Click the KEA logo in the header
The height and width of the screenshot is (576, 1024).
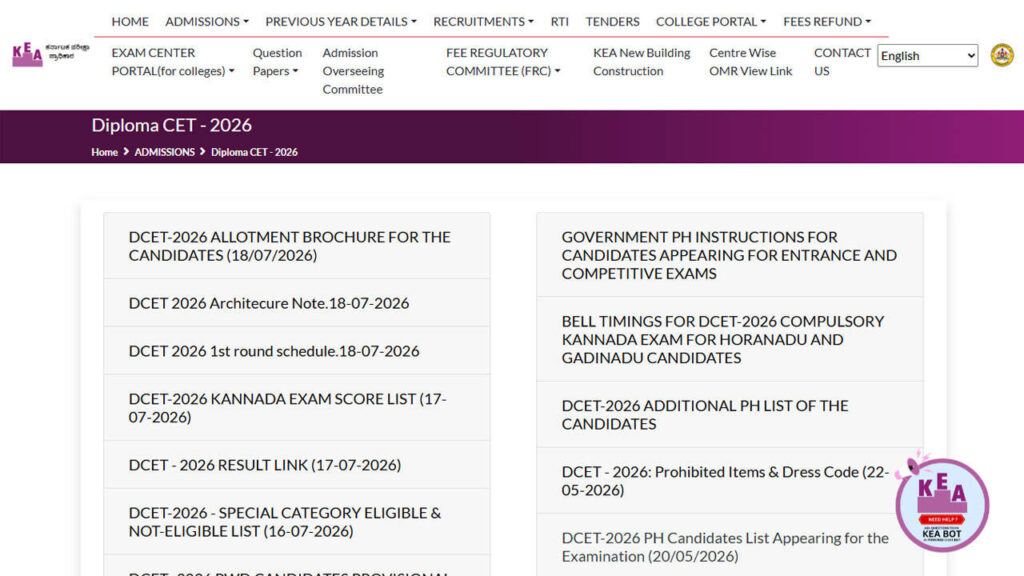click(50, 55)
